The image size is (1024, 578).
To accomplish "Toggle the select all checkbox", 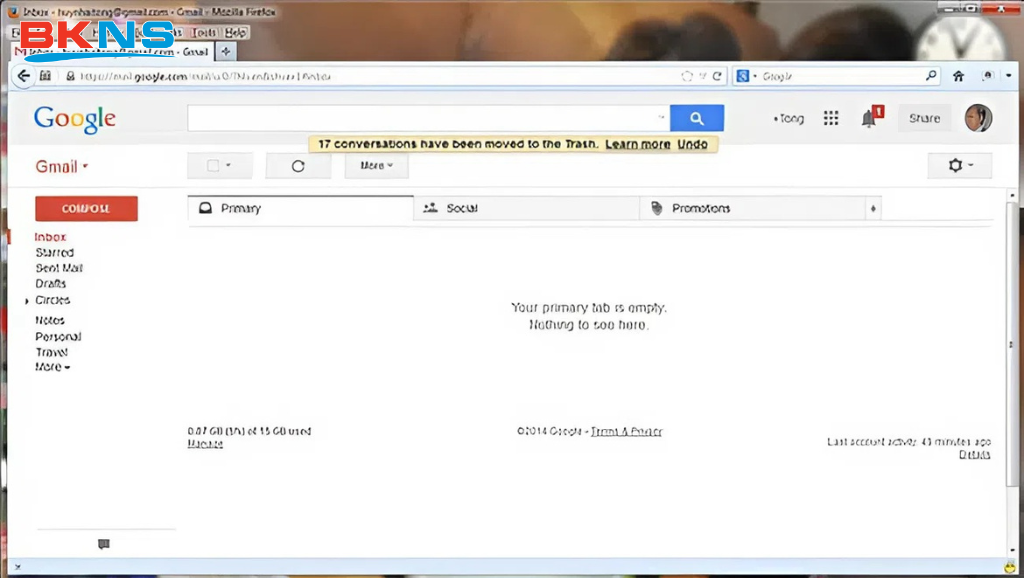I will [213, 166].
